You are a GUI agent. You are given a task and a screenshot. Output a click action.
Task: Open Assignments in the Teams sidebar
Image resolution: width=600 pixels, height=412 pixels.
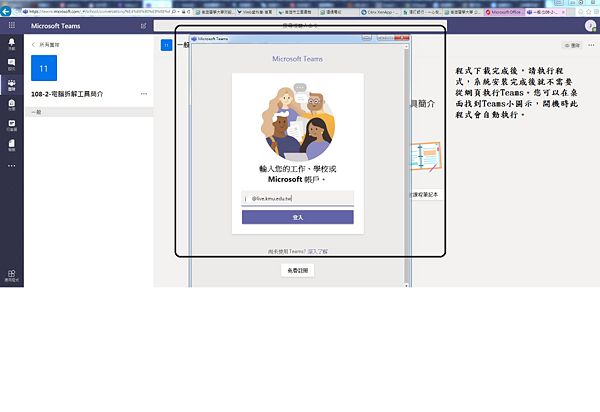coord(11,105)
